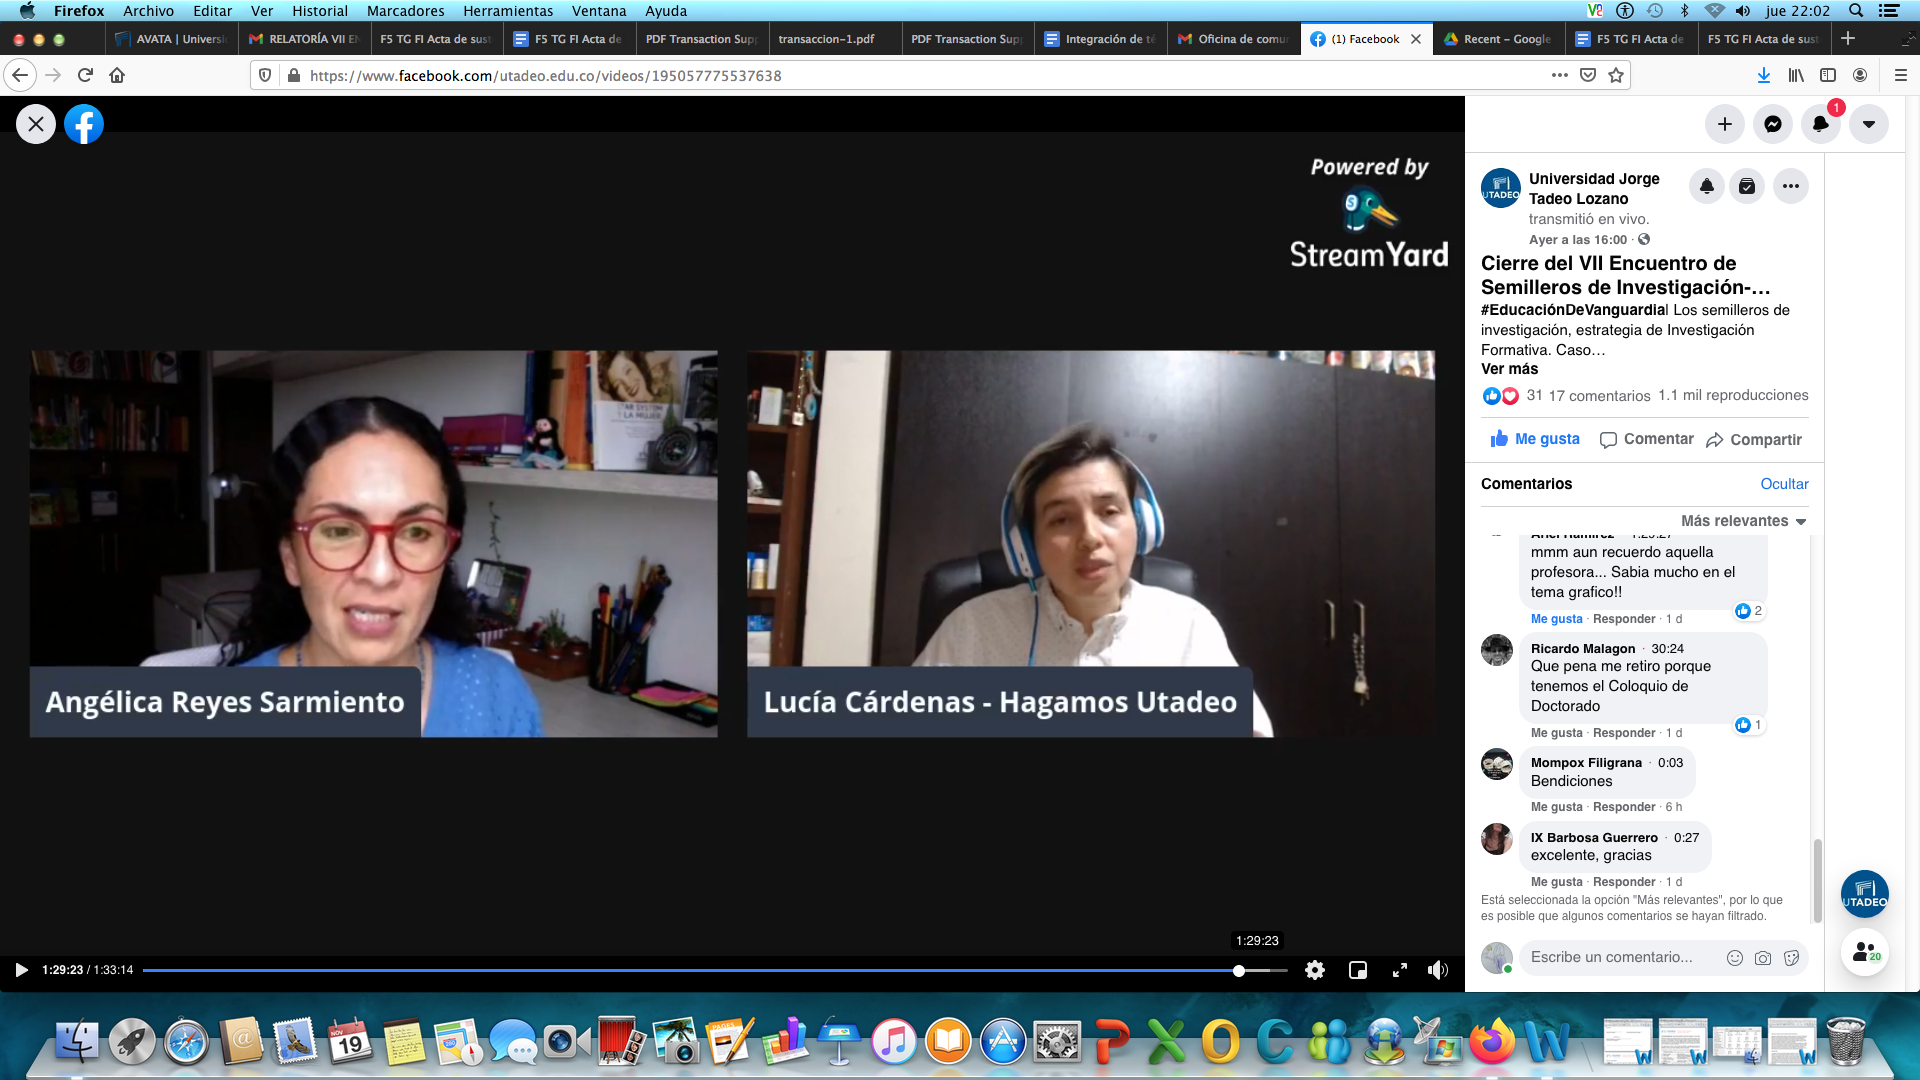Open Facebook notifications bell with badge
Image resolution: width=1920 pixels, height=1080 pixels.
pyautogui.click(x=1821, y=124)
